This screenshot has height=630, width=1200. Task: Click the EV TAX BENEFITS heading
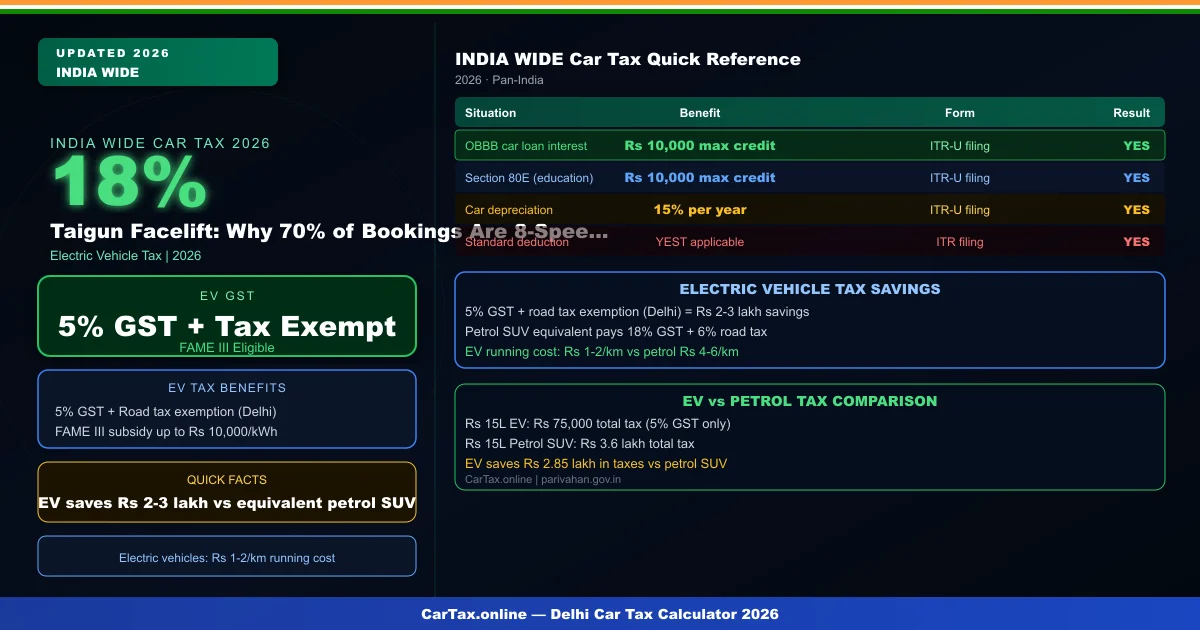(x=227, y=388)
